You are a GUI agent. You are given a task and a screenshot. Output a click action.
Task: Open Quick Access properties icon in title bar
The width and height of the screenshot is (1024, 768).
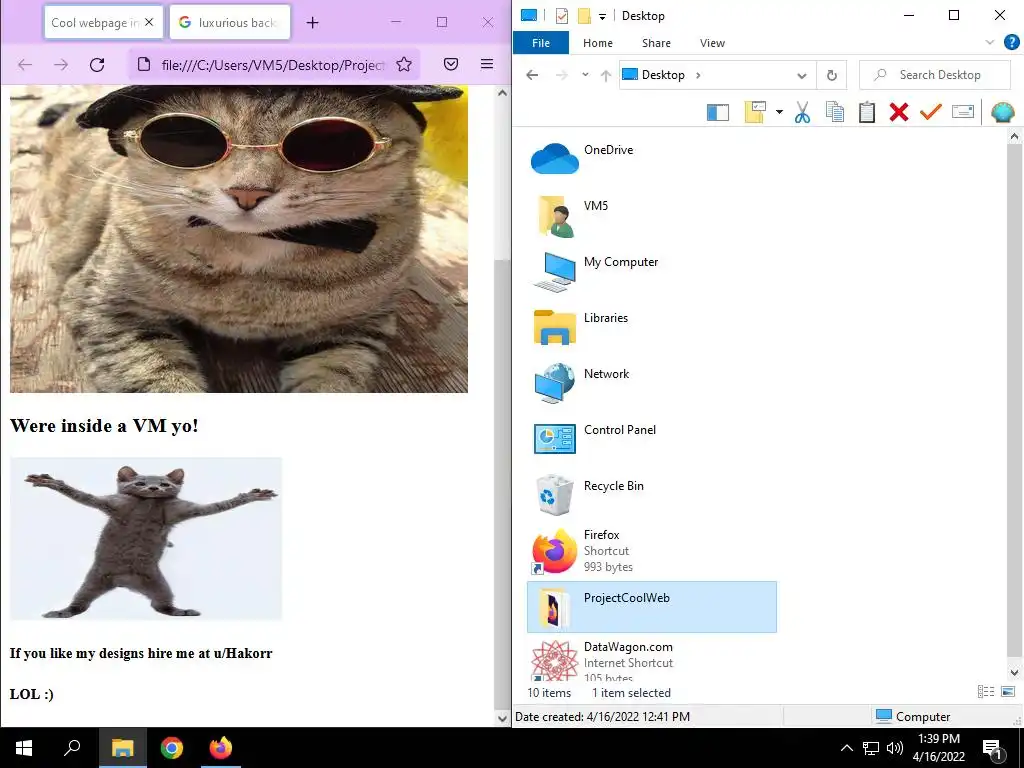pos(562,16)
